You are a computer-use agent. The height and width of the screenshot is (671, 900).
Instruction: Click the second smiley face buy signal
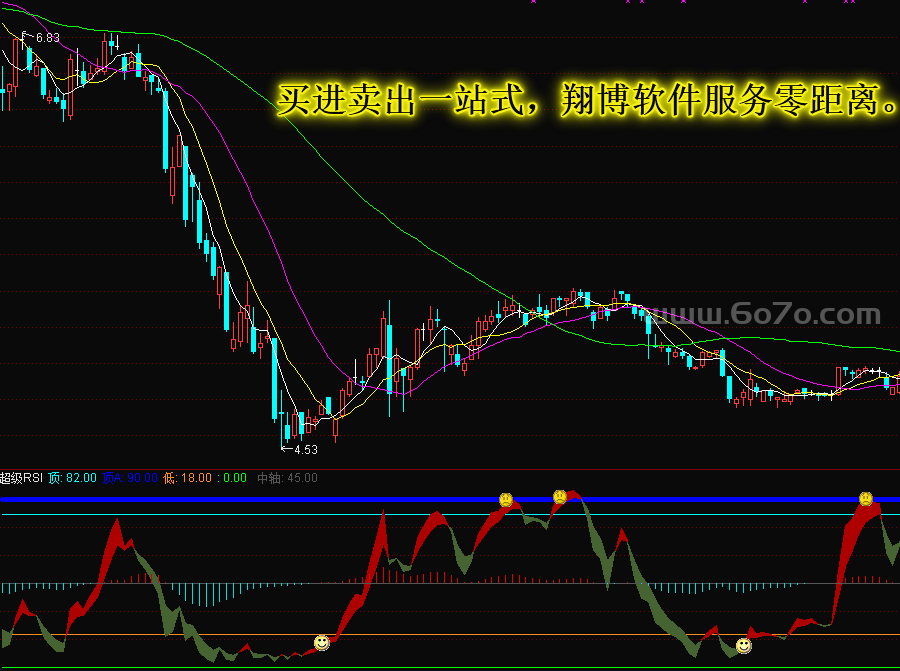click(x=743, y=646)
